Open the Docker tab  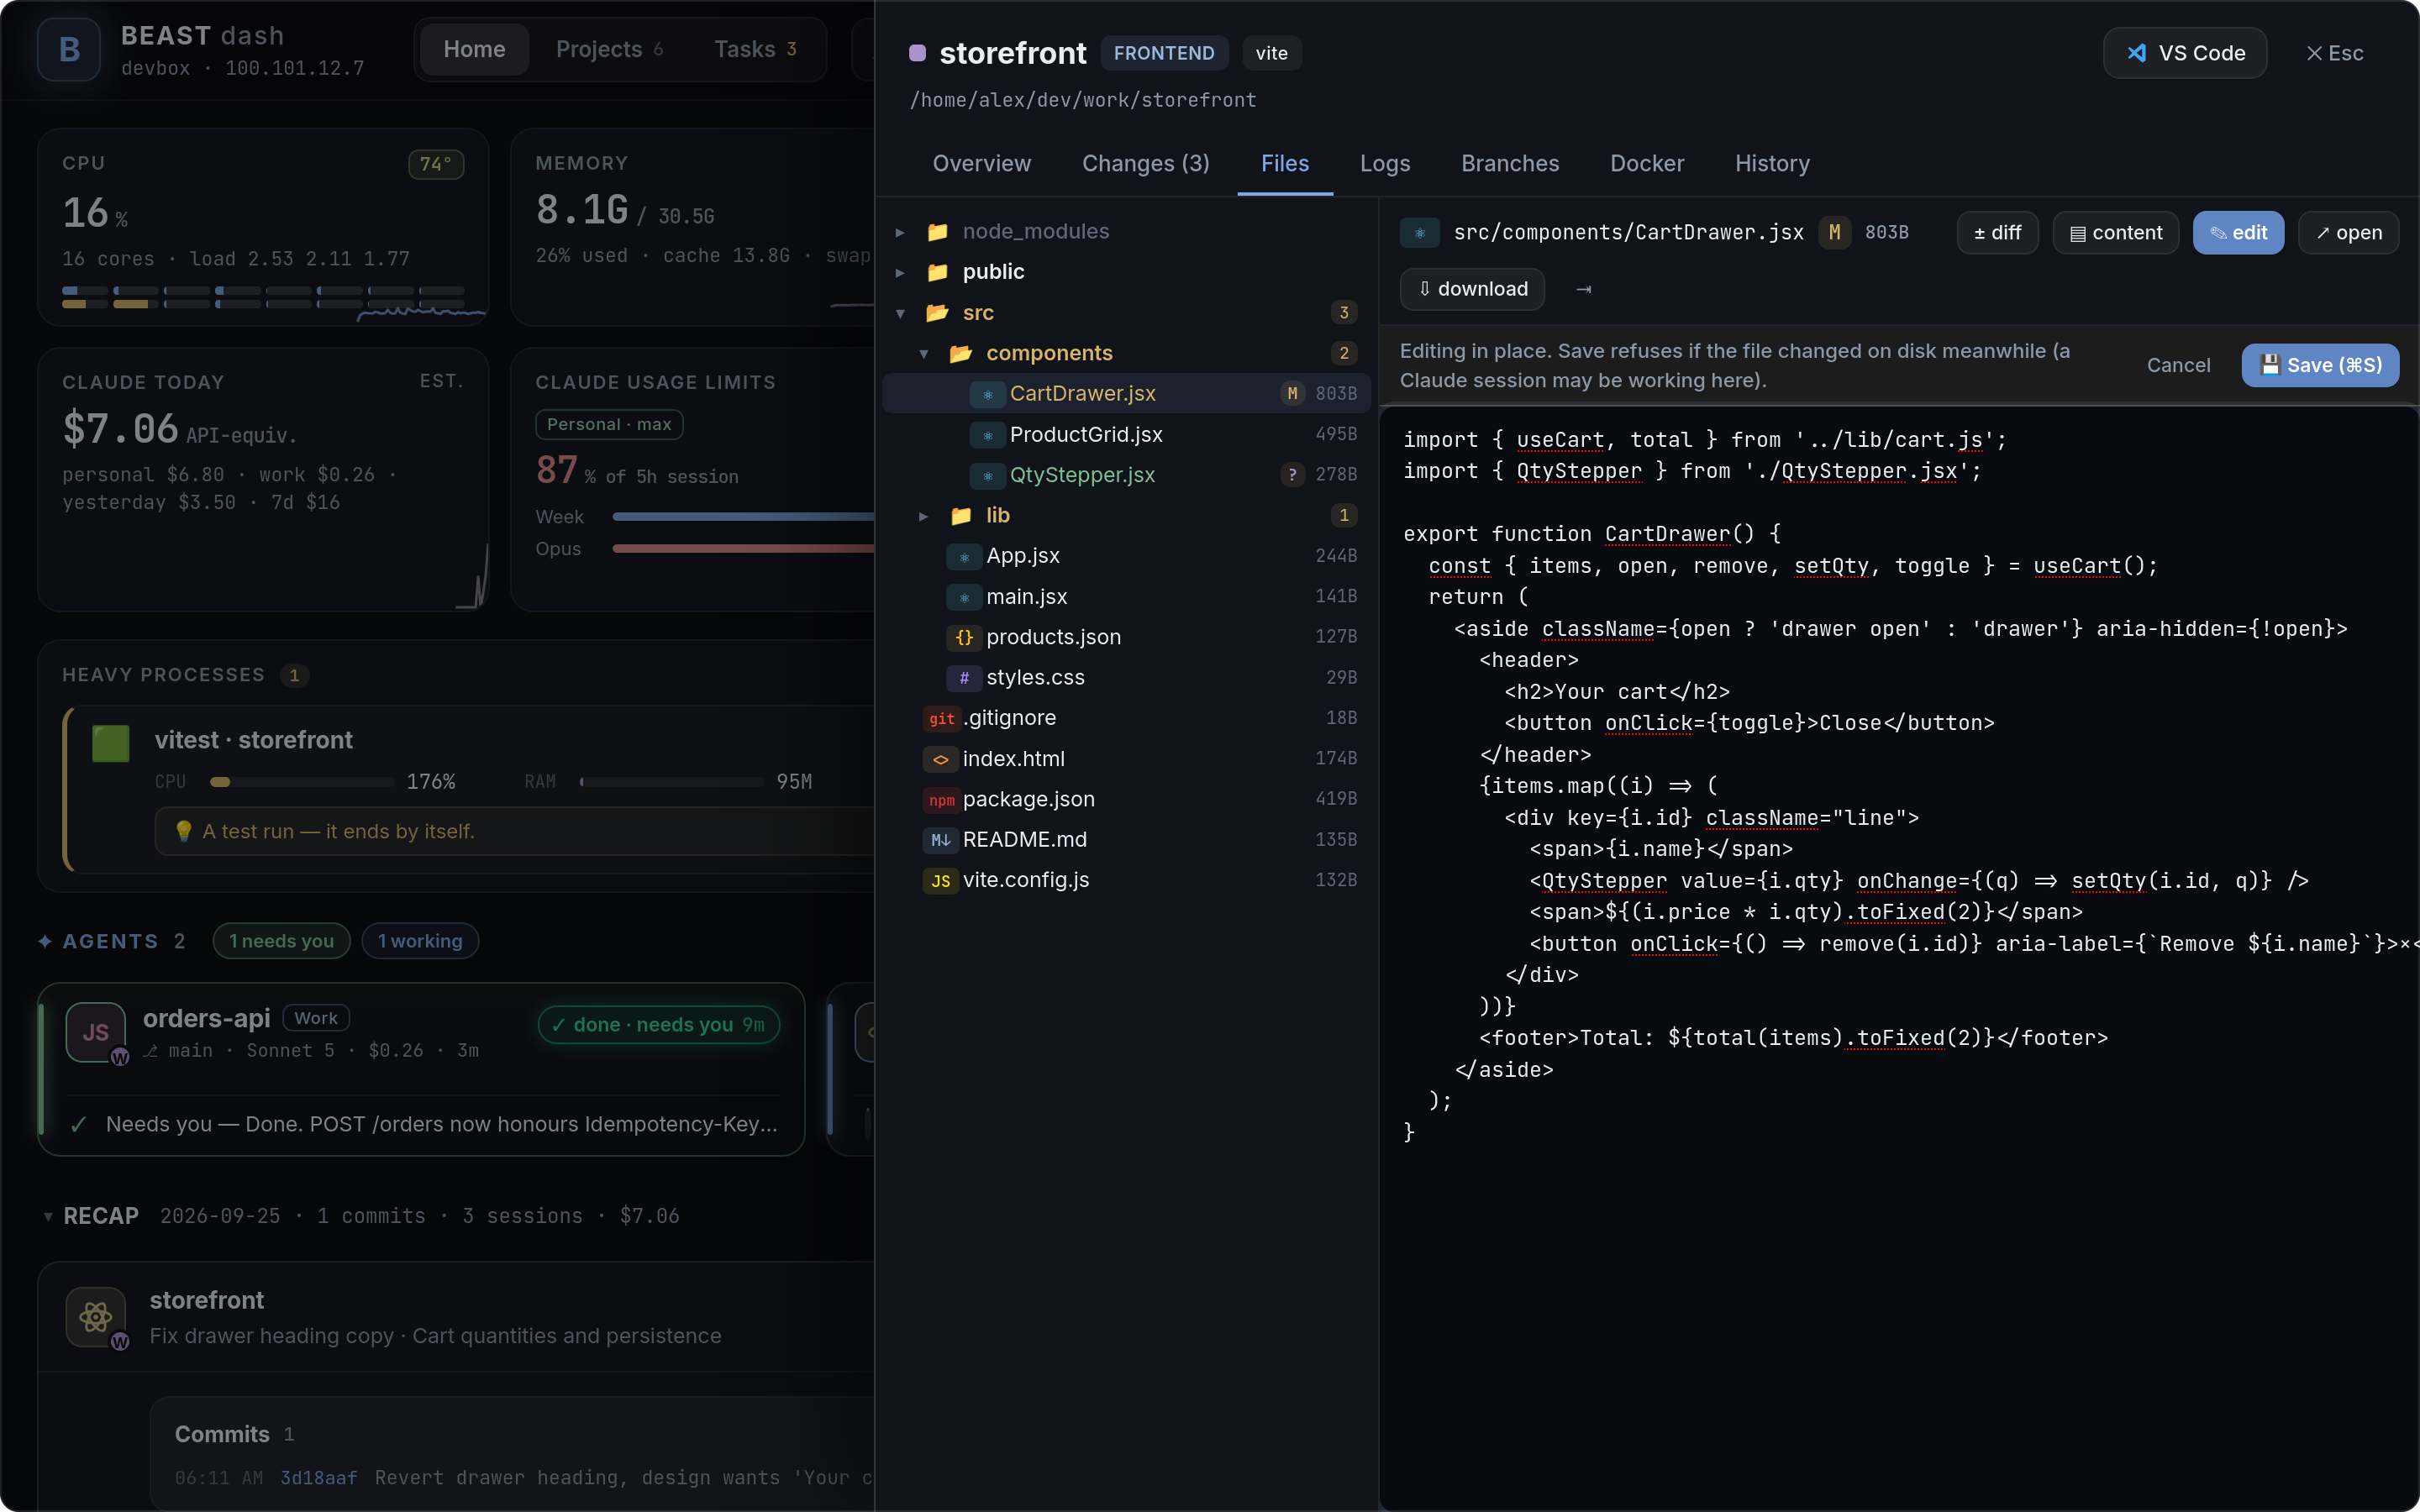pos(1646,163)
